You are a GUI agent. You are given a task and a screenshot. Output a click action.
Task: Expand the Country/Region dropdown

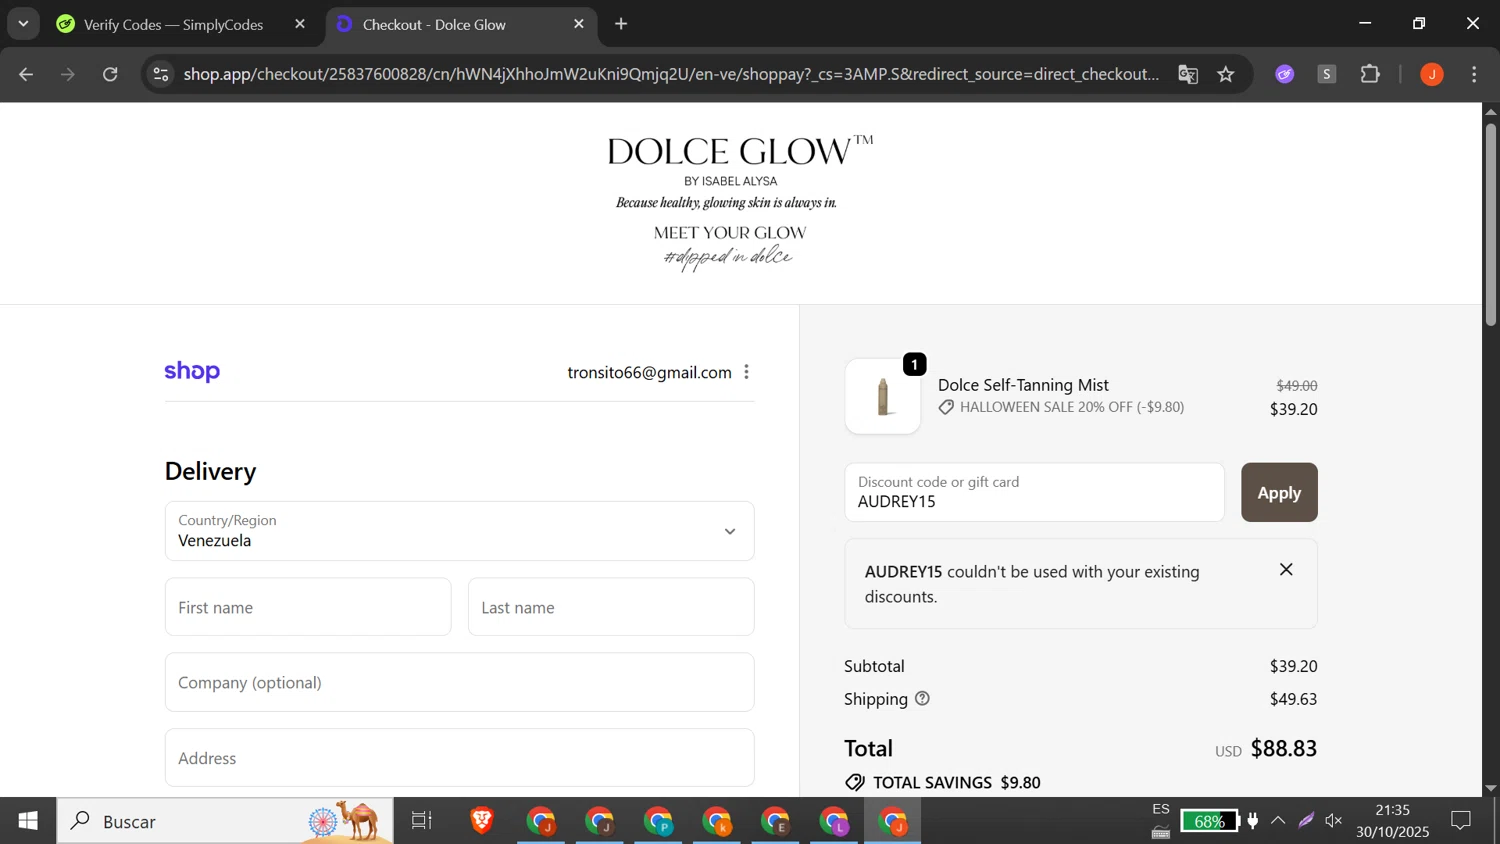coord(459,531)
